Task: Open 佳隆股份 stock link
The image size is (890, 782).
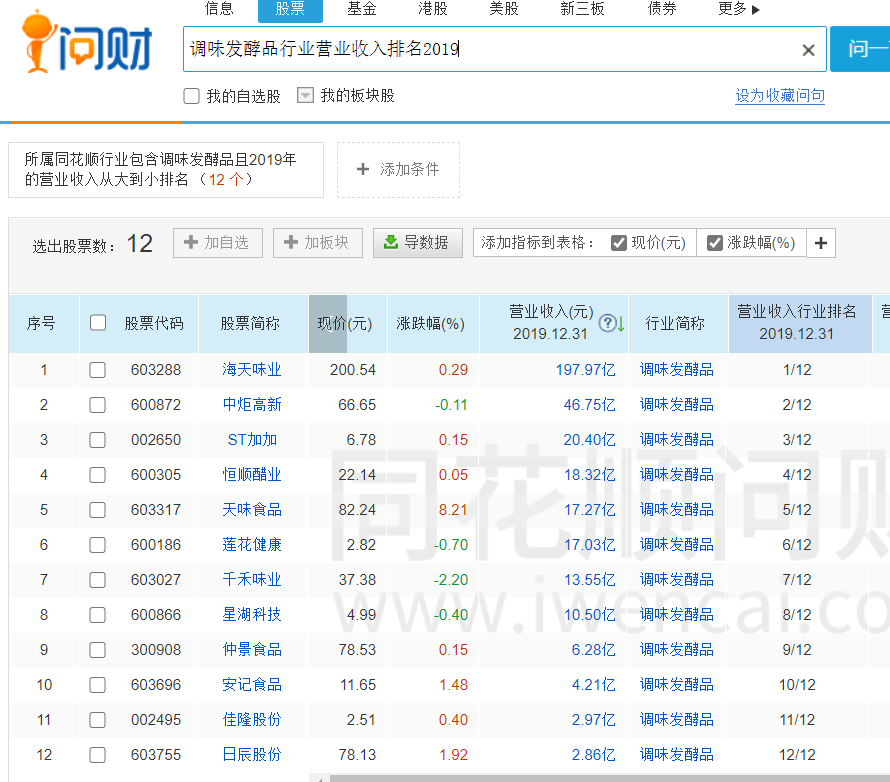Action: [x=251, y=720]
